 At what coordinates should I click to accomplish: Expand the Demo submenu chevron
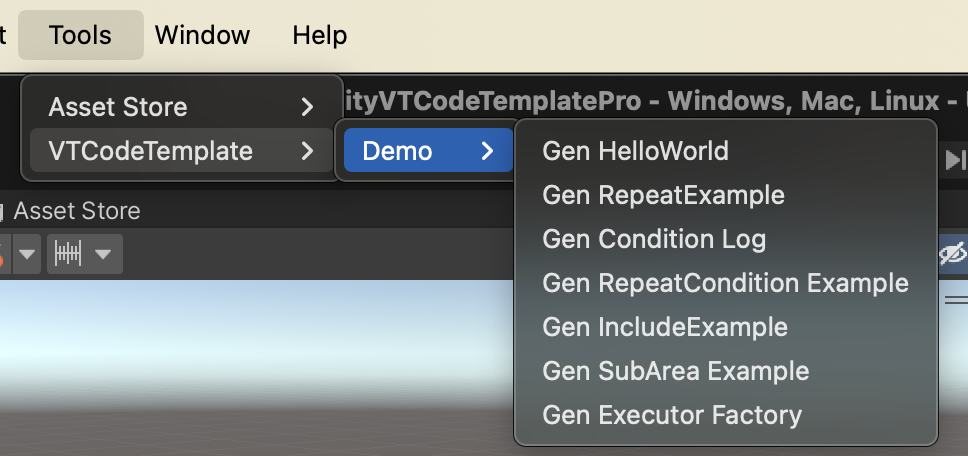tap(487, 151)
